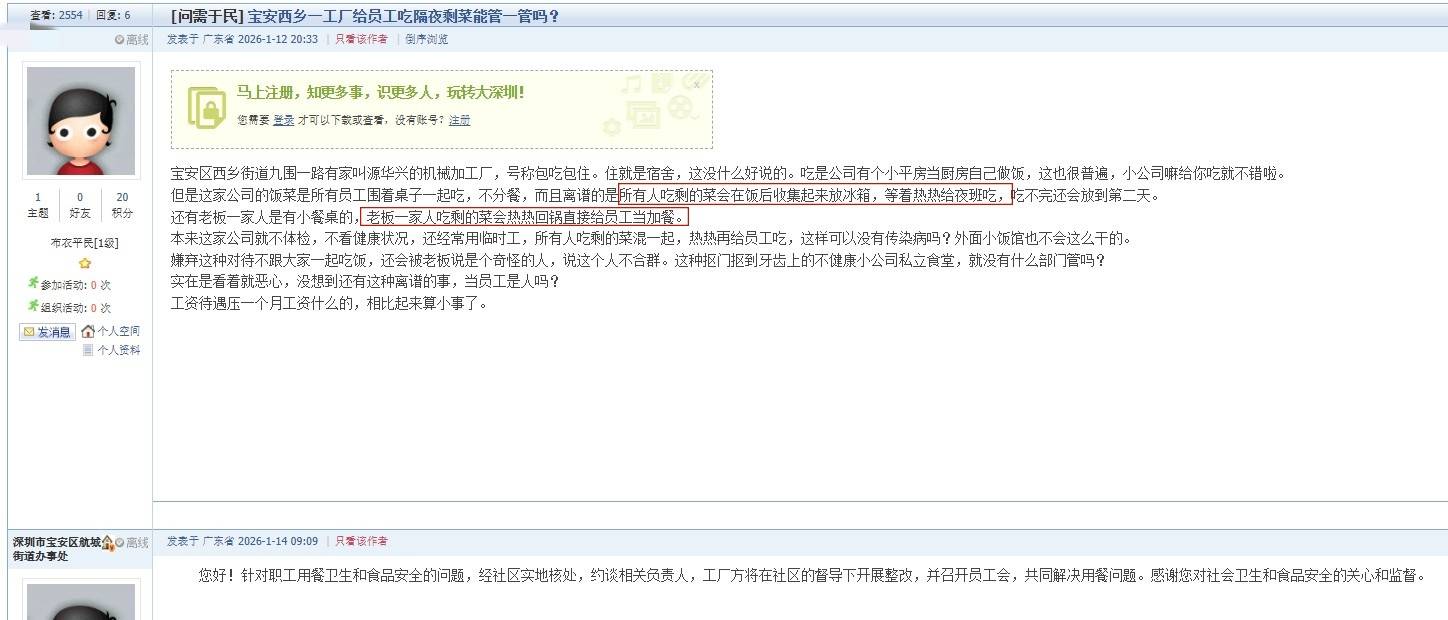The image size is (1448, 620).
Task: Open the [问需于民] category tag
Action: tap(206, 16)
